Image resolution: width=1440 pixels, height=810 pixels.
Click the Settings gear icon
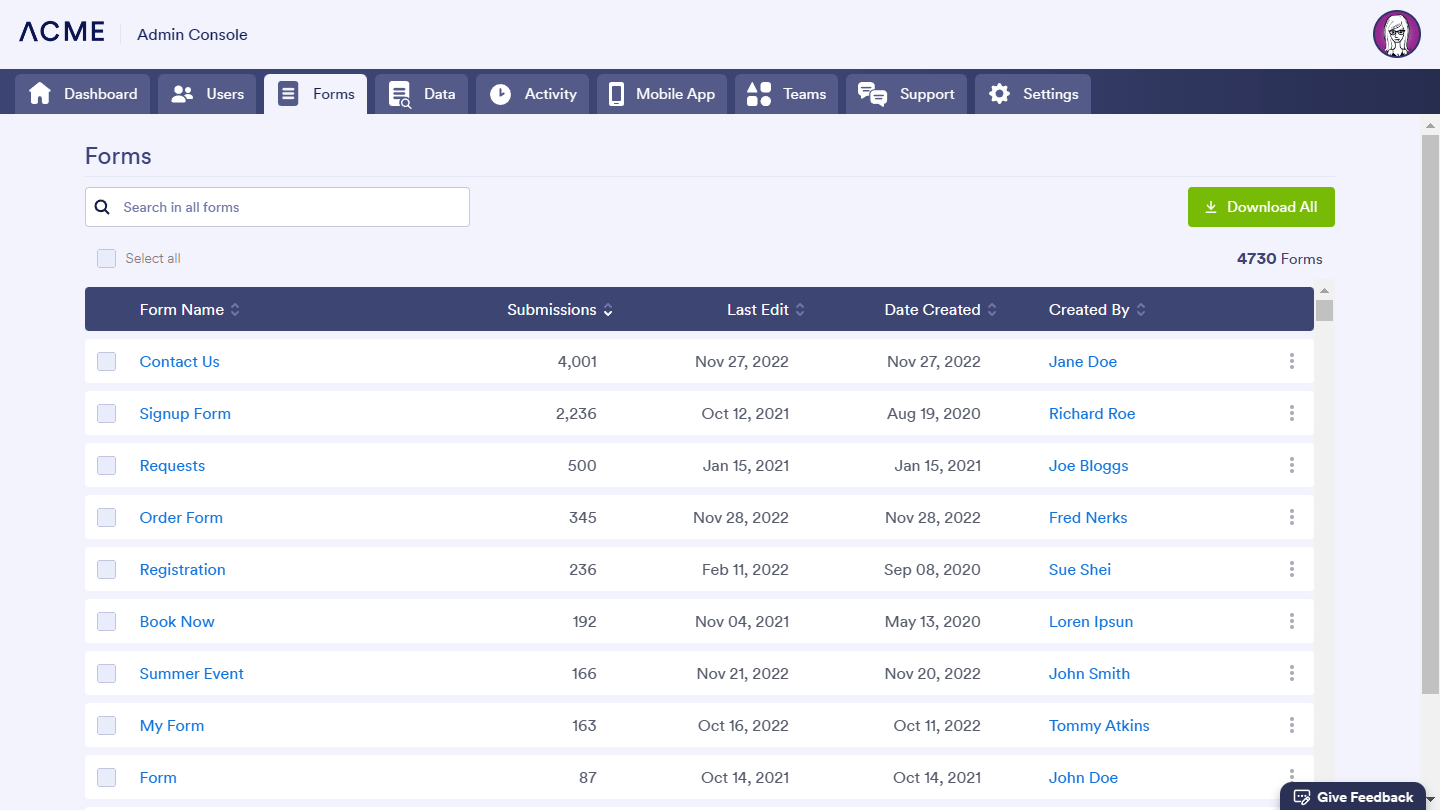coord(999,94)
